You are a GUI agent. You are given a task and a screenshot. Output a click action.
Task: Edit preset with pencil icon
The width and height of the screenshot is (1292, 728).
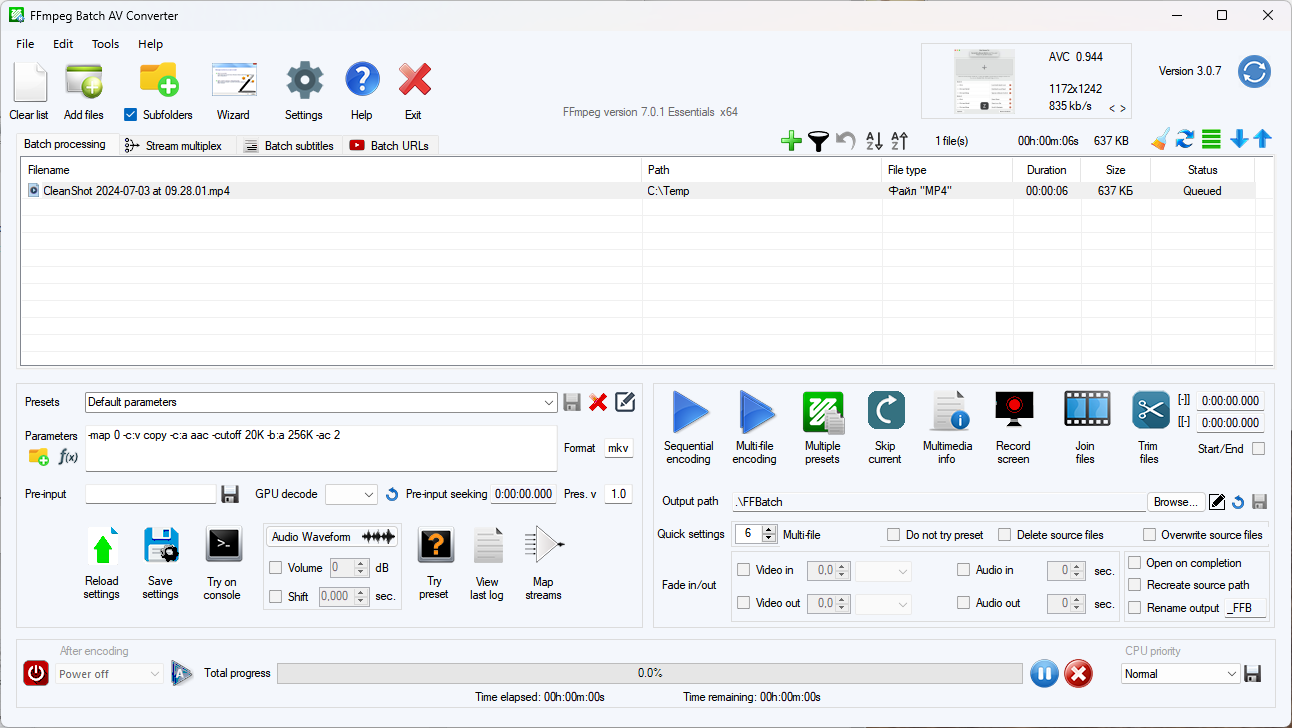(625, 402)
